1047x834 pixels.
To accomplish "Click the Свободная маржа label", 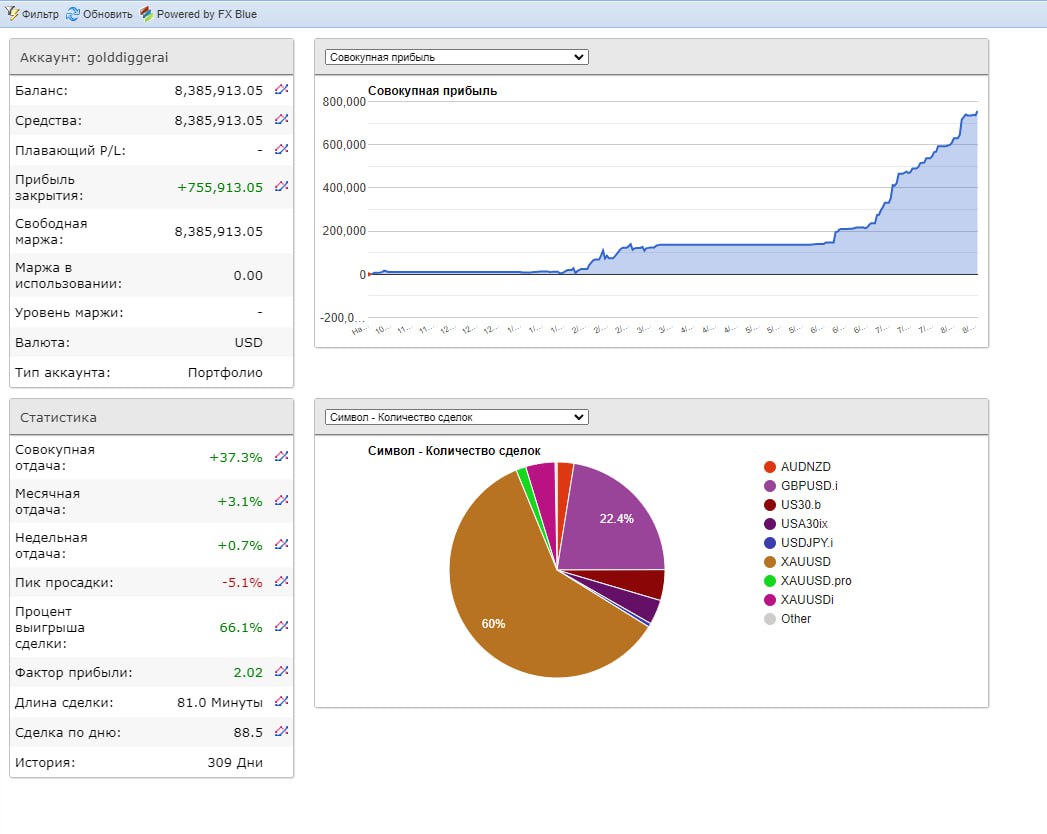I will click(51, 232).
